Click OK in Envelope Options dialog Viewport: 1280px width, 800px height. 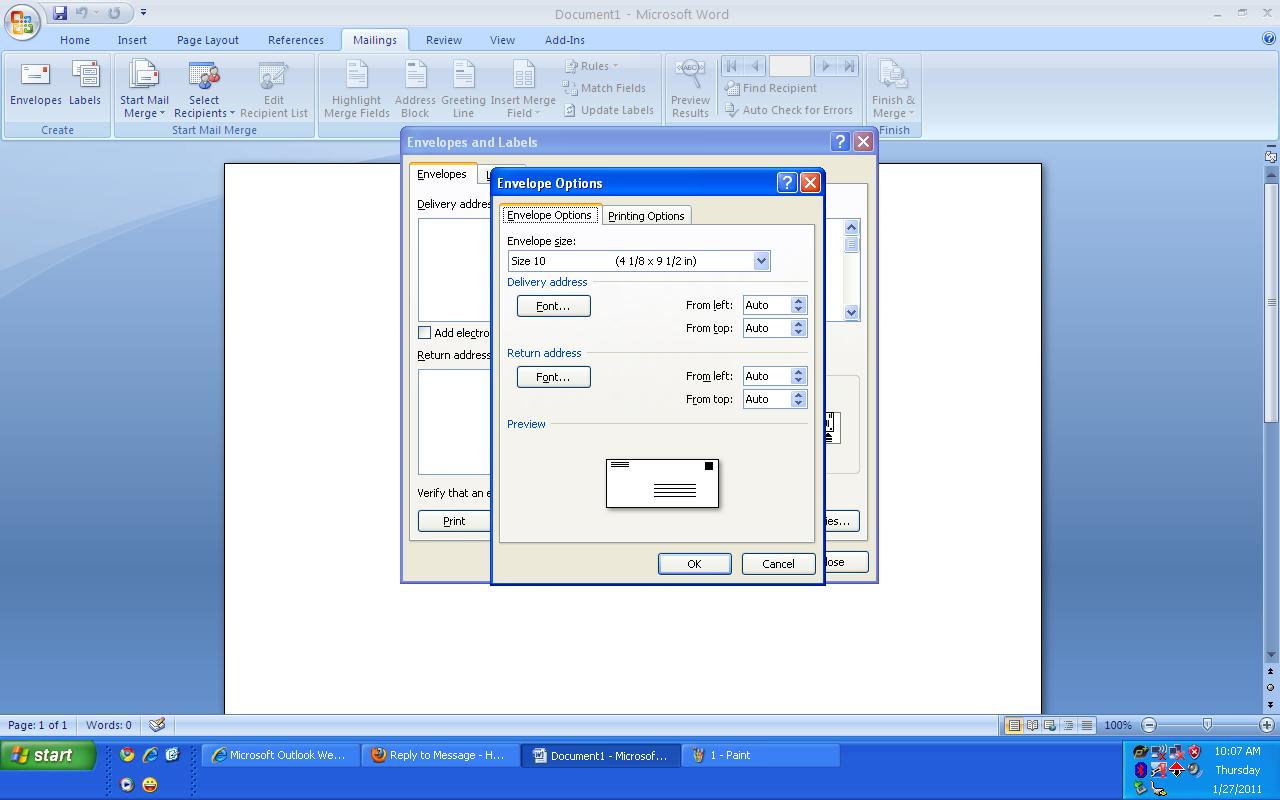(x=694, y=564)
